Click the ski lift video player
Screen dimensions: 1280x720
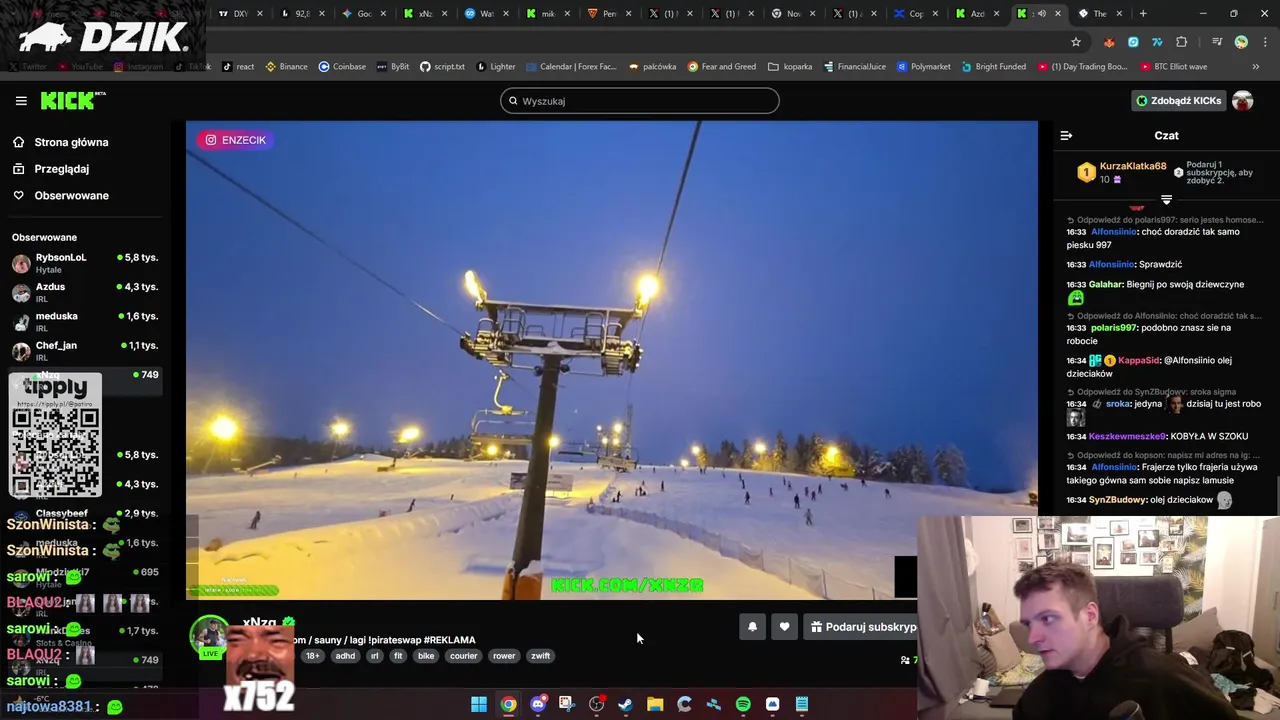point(611,360)
